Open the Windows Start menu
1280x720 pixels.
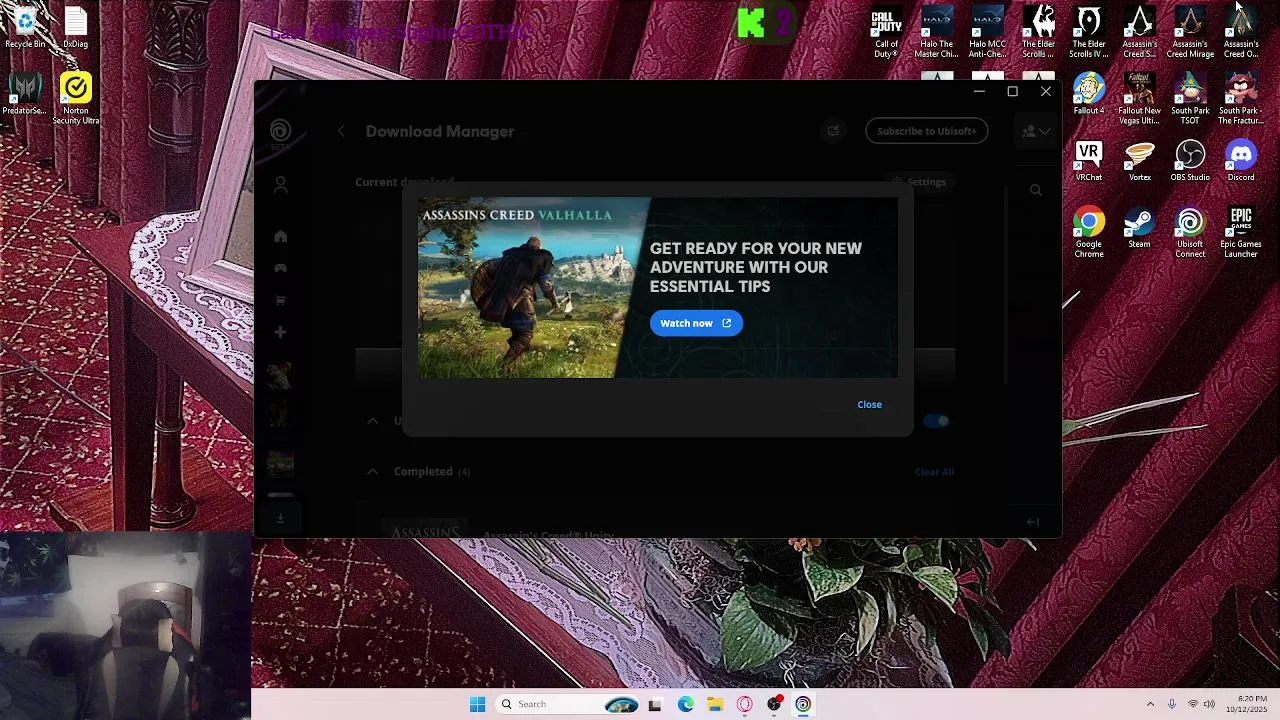point(477,704)
